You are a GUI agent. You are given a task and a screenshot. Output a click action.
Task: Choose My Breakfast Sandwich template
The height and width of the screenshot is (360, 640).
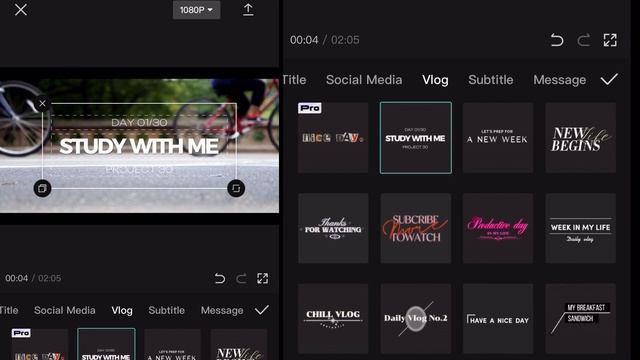click(x=581, y=318)
